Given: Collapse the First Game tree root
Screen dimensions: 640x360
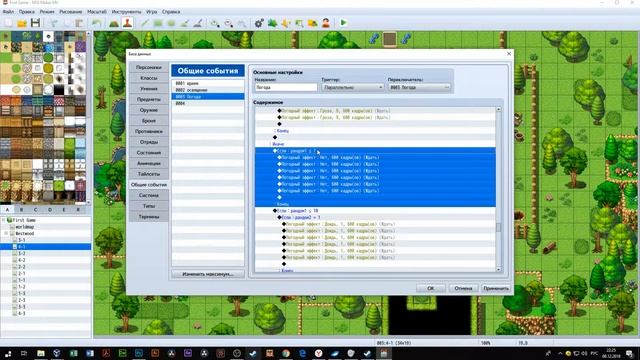Looking at the screenshot, I should 4,220.
